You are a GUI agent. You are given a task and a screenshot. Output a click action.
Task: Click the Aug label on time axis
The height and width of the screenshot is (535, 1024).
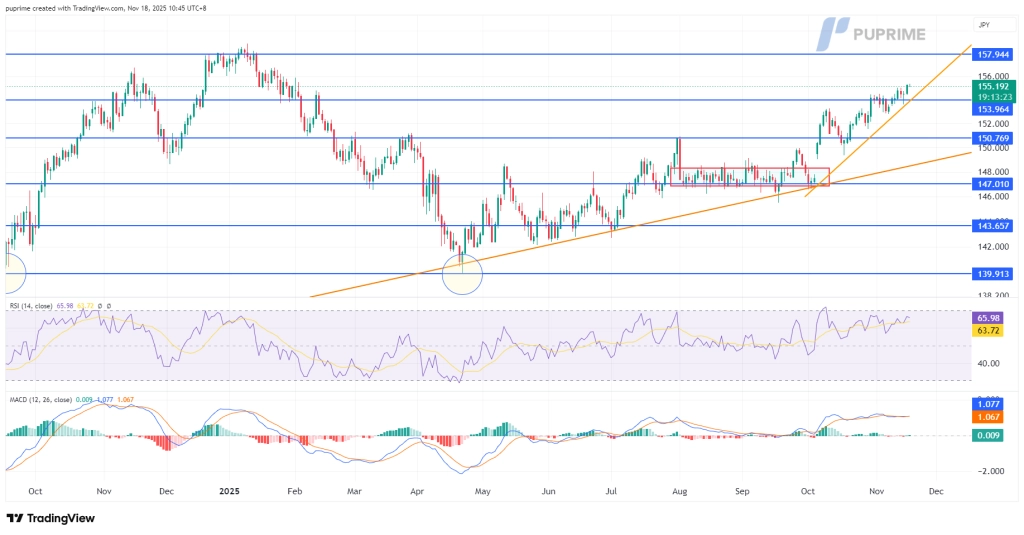pos(680,491)
